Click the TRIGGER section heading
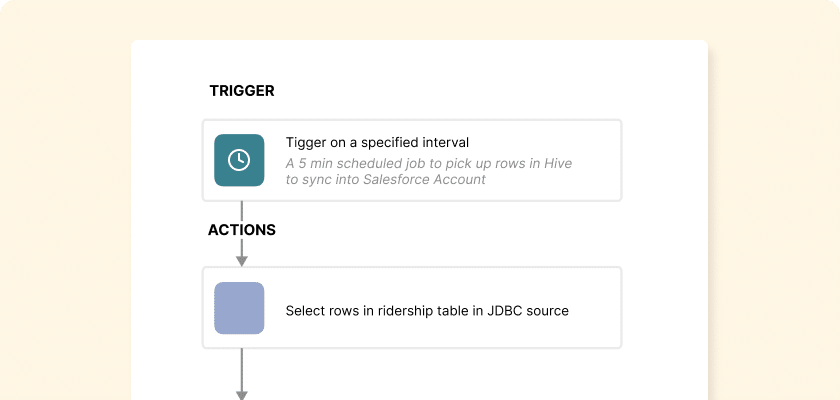 click(x=242, y=90)
